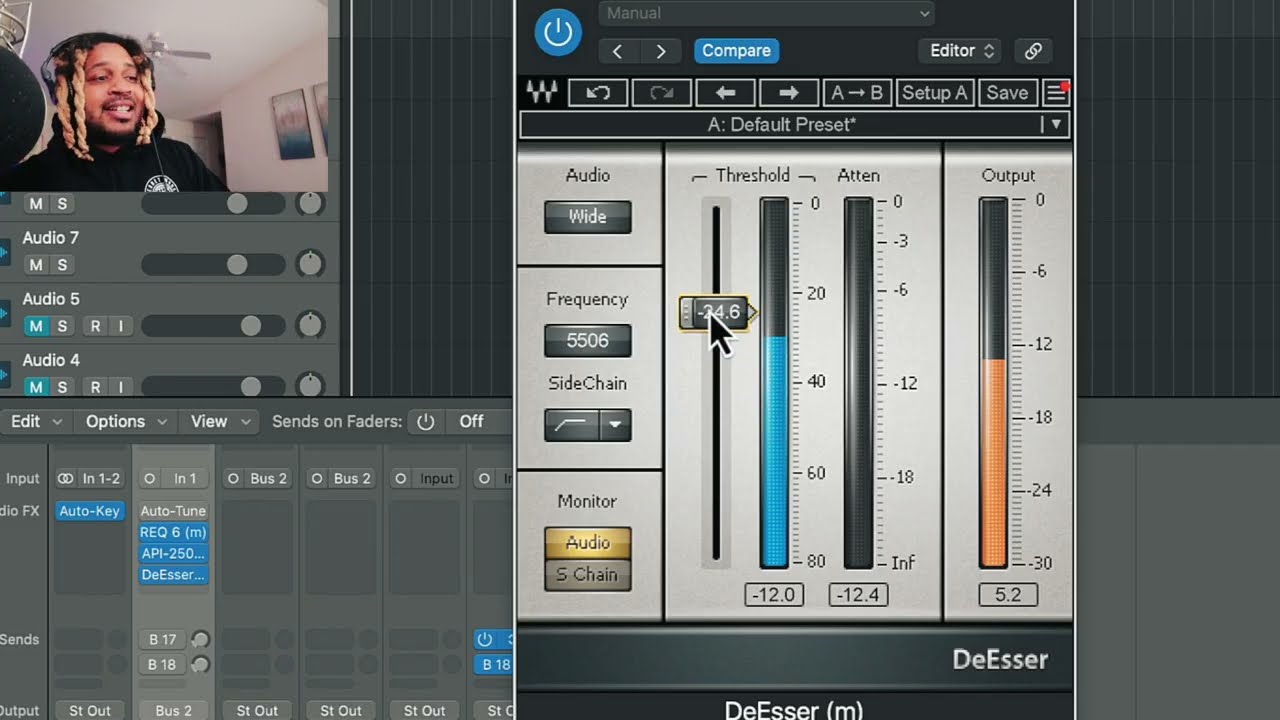Go to previous plugin setting with left chevron
Viewport: 1280px width, 720px height.
point(617,51)
